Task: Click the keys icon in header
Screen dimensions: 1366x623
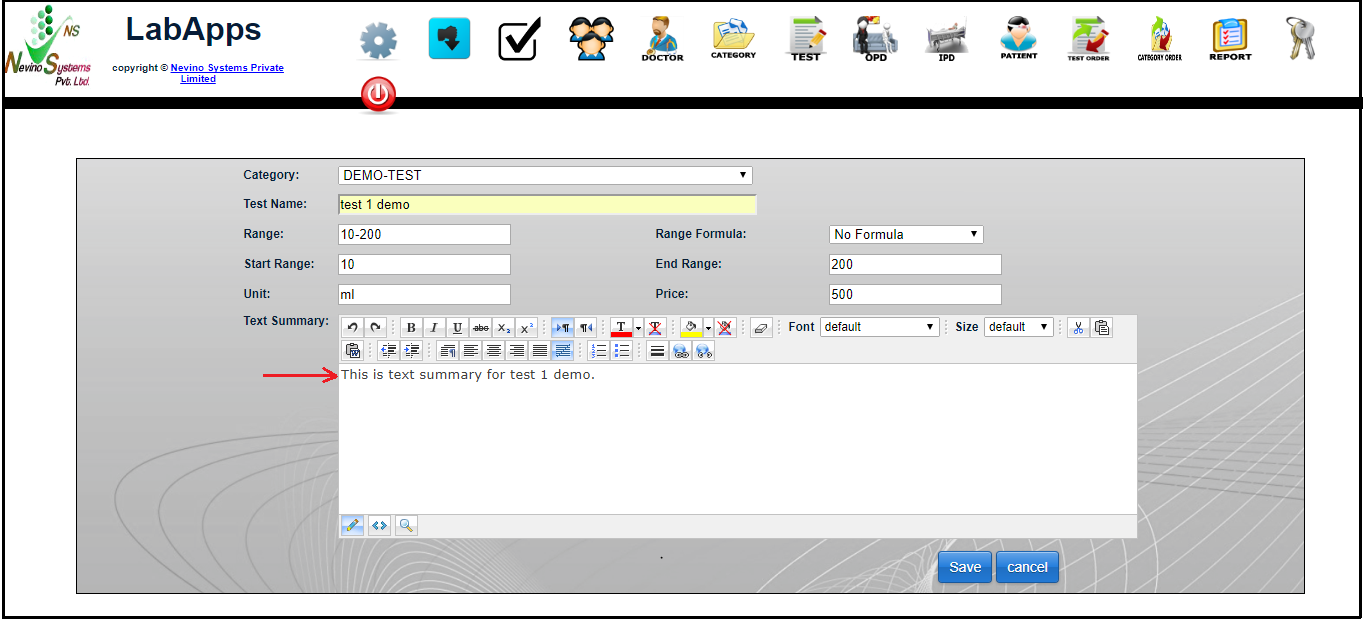Action: [1300, 39]
